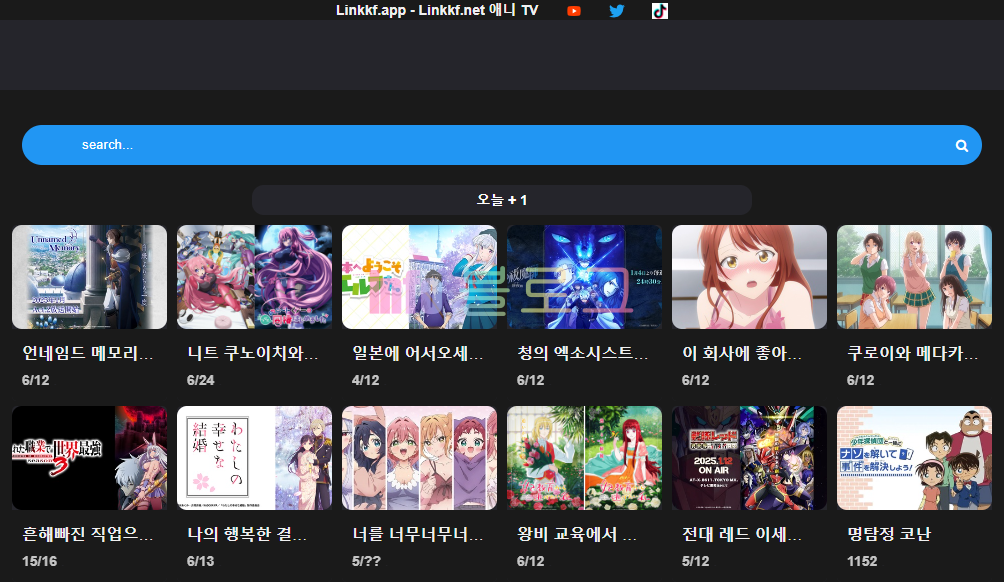Open the Twitter icon in the header
Image resolution: width=1004 pixels, height=582 pixels.
click(x=616, y=11)
